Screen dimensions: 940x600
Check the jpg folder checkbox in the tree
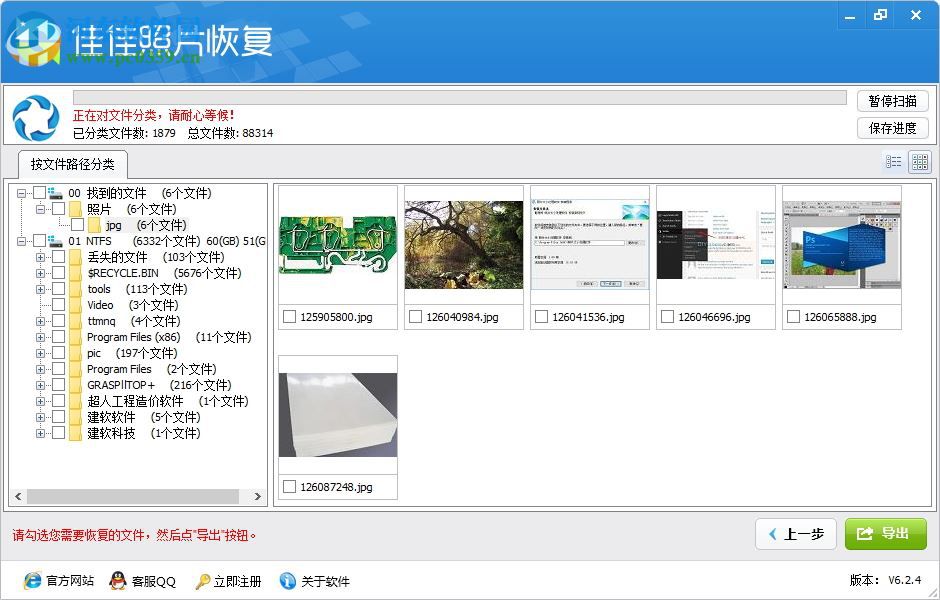pyautogui.click(x=76, y=224)
